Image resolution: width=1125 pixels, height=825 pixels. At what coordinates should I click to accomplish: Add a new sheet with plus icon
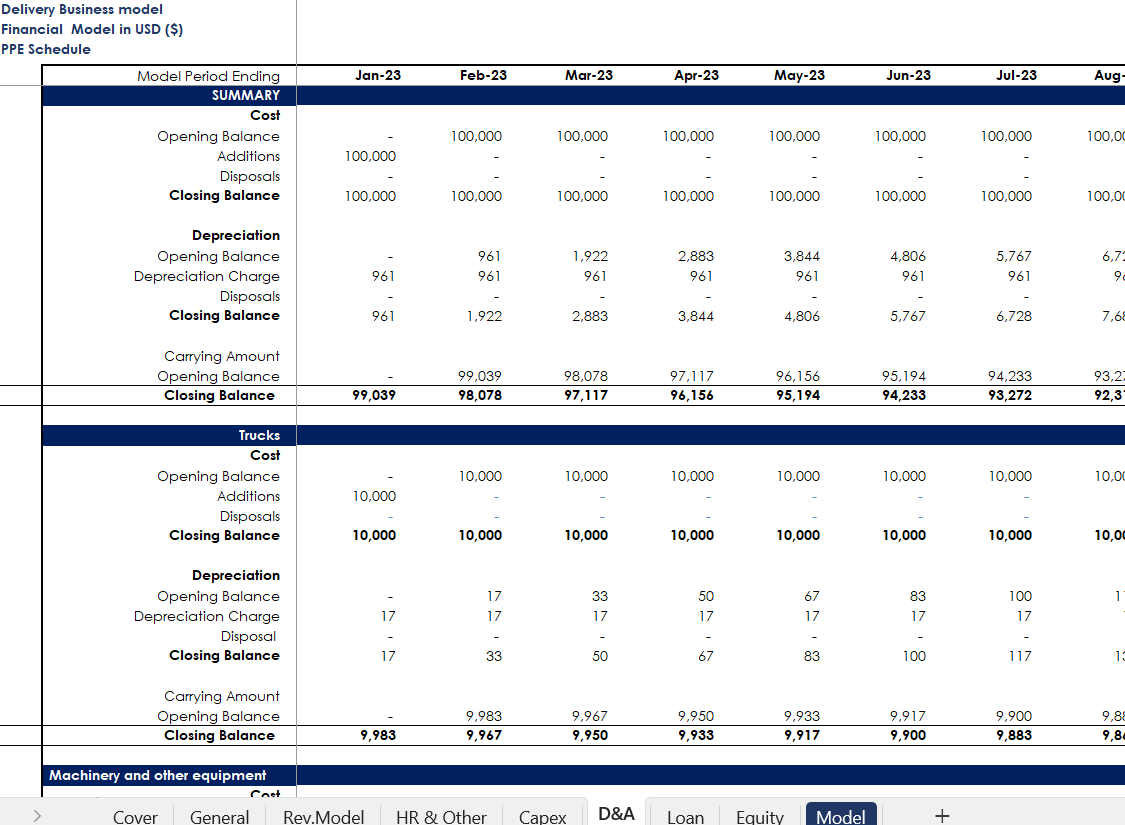pyautogui.click(x=941, y=815)
